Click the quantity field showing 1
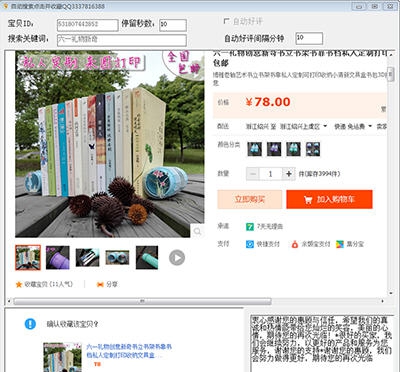 271,174
